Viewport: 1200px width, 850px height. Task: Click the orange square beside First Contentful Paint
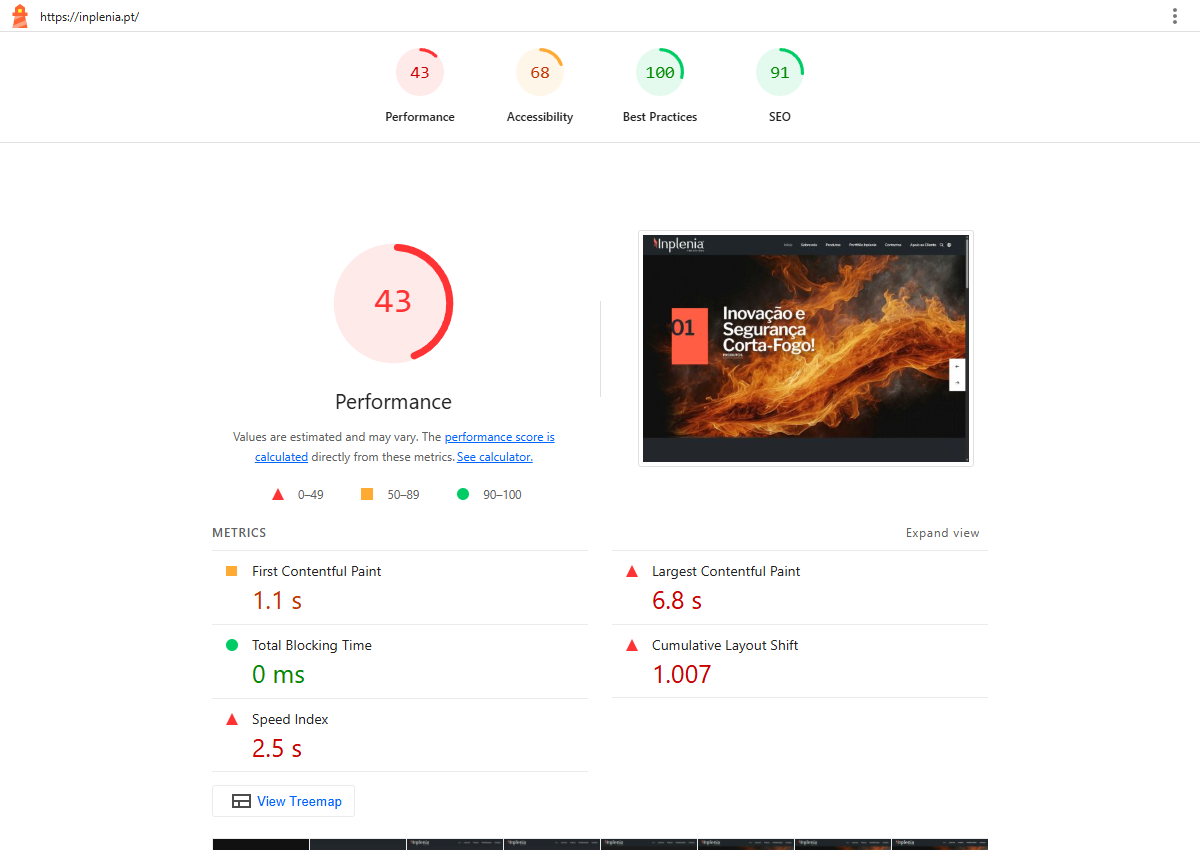[232, 571]
